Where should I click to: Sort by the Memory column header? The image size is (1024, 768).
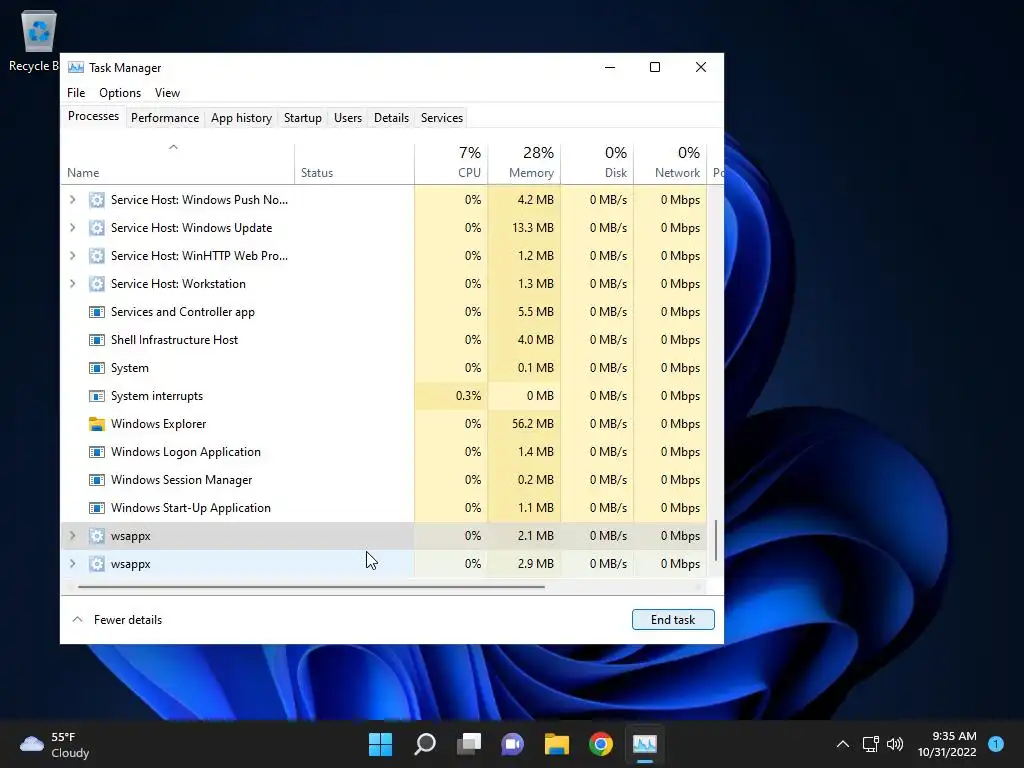pos(524,163)
